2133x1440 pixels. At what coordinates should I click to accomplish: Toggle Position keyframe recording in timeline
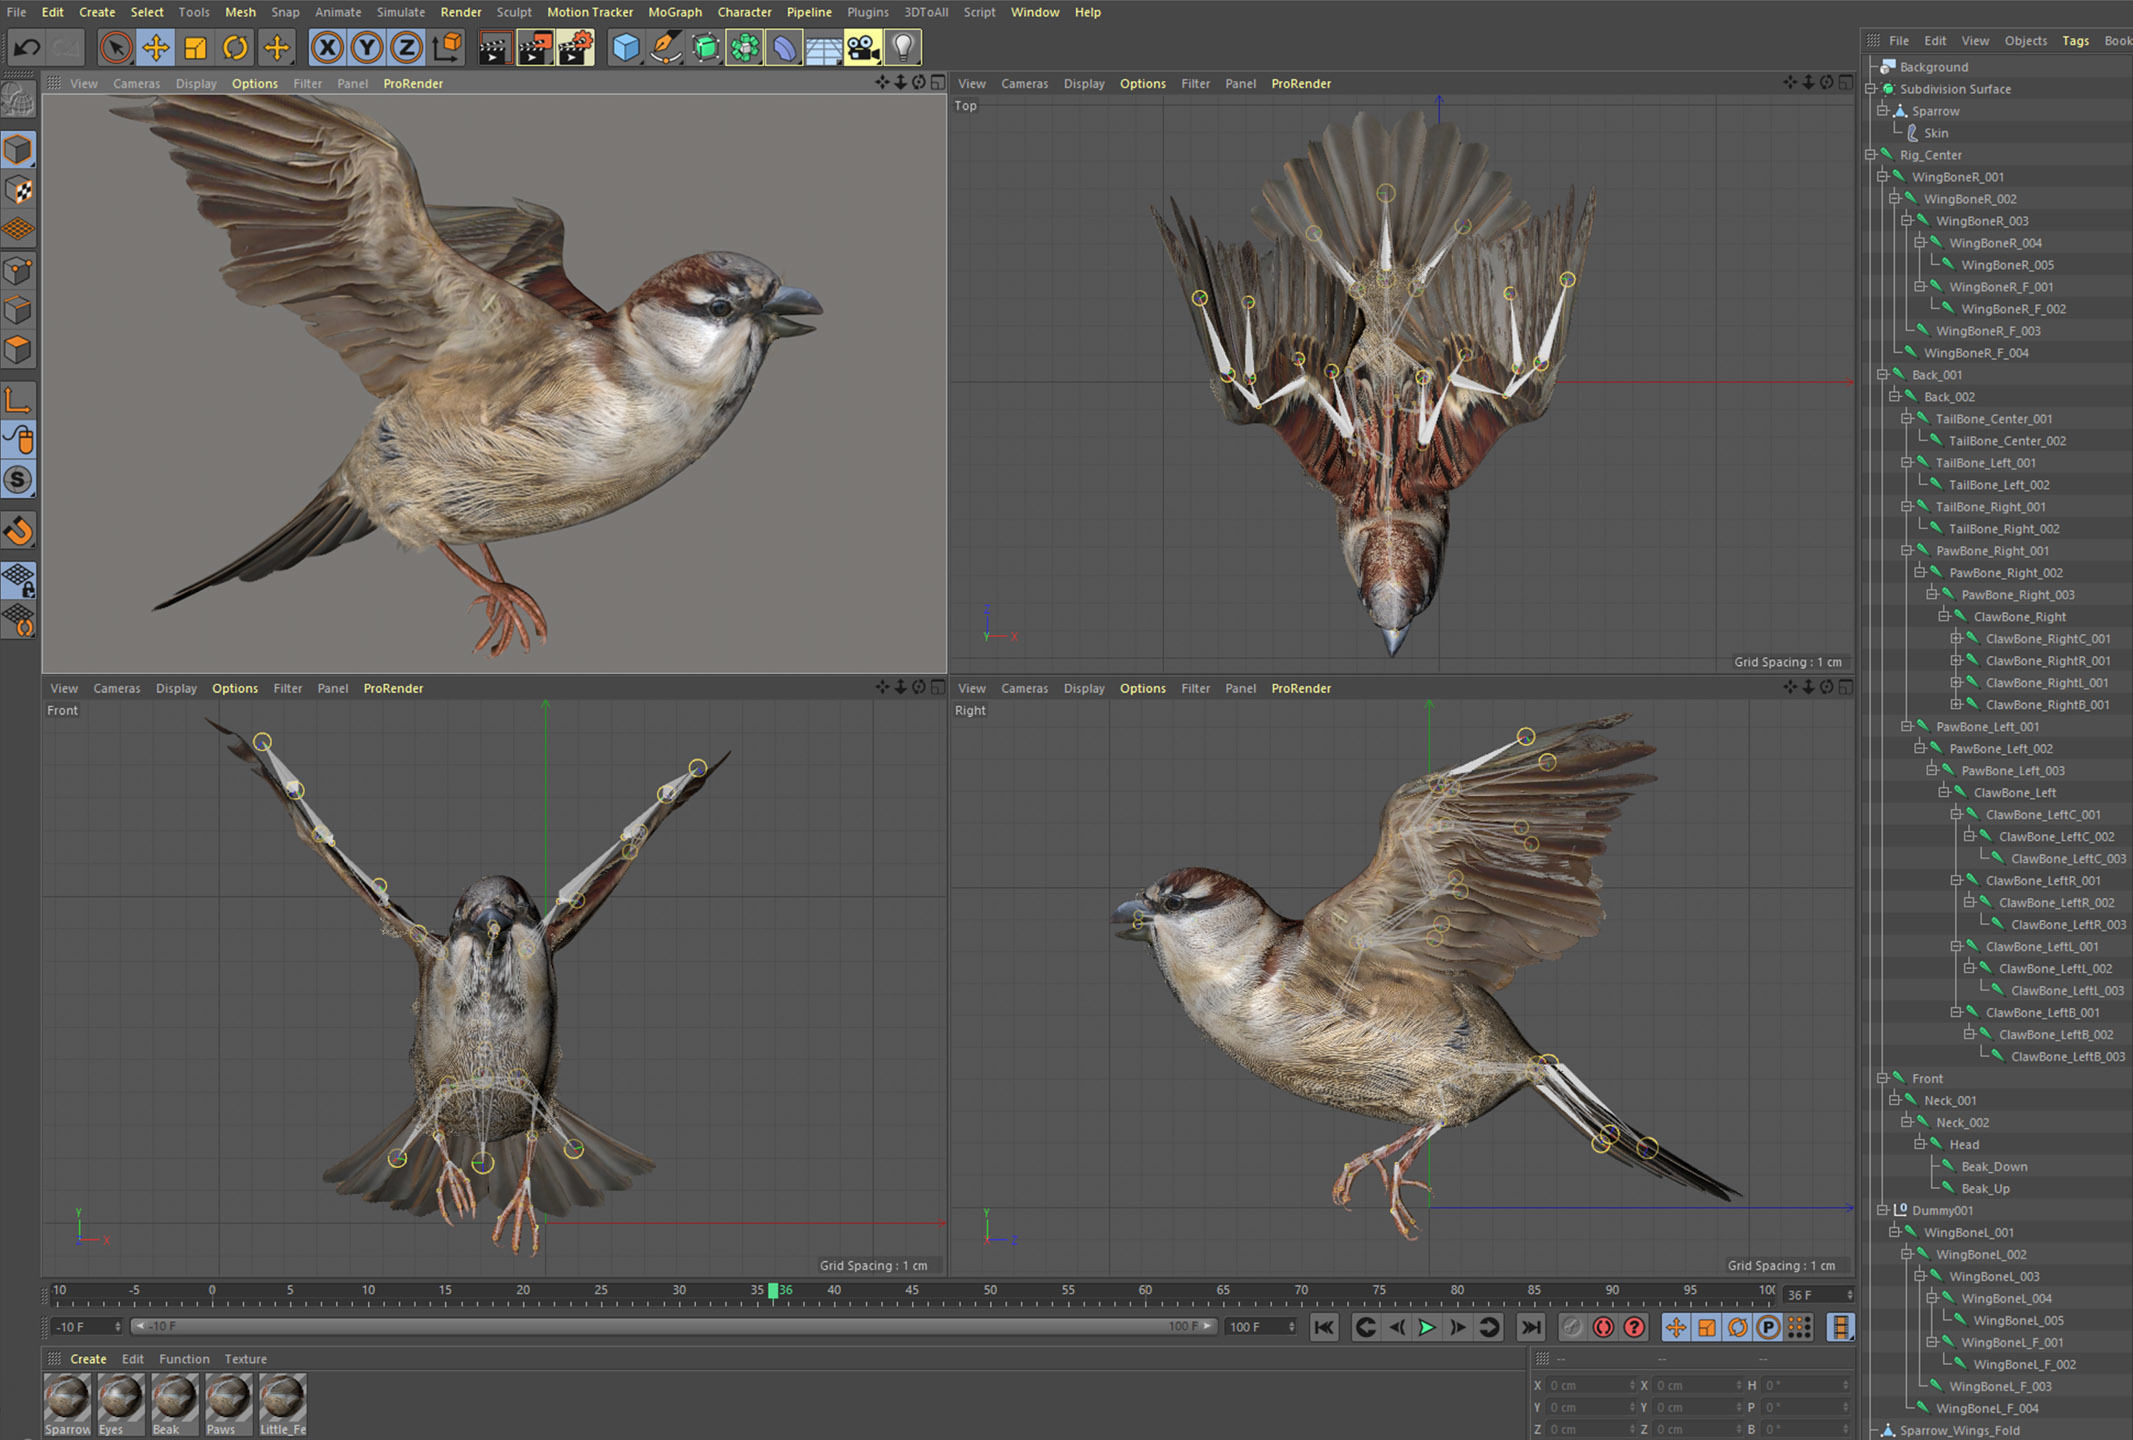tap(1676, 1327)
